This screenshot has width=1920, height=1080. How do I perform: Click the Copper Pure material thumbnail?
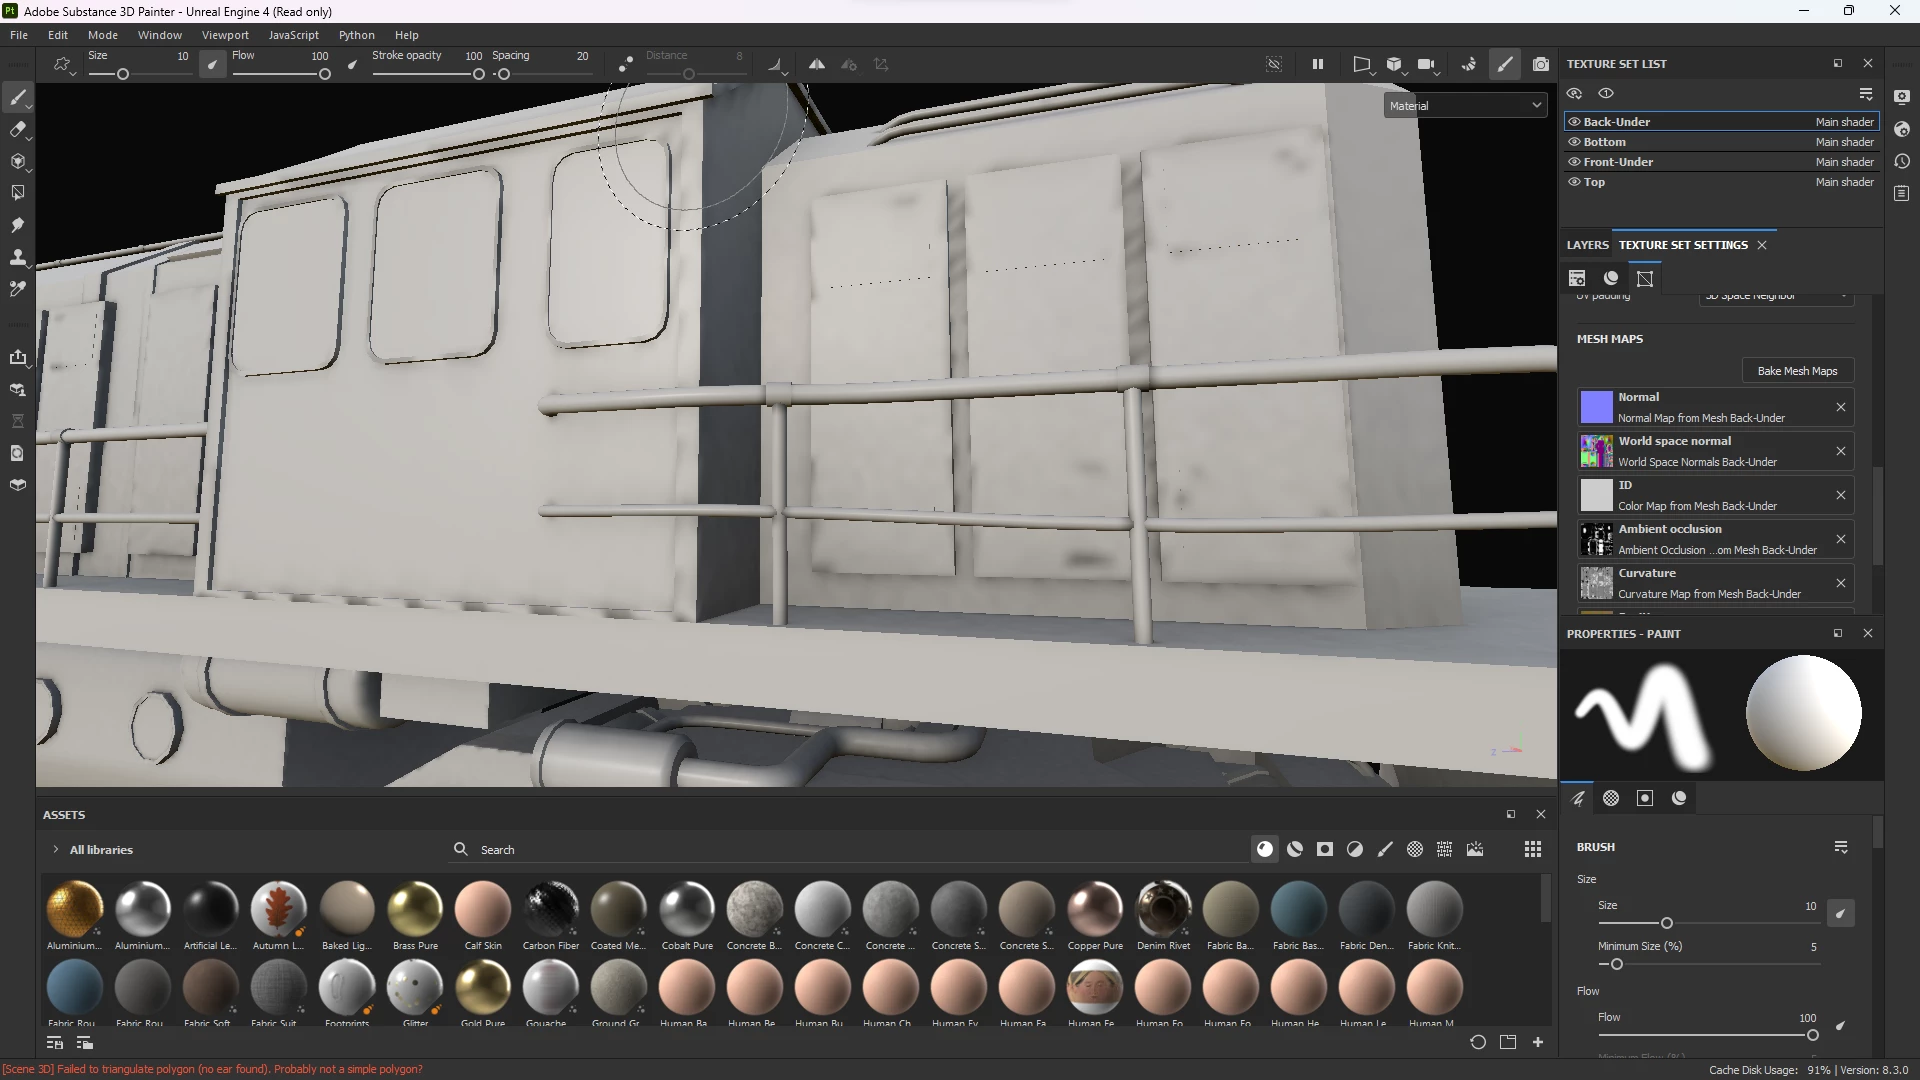1095,909
